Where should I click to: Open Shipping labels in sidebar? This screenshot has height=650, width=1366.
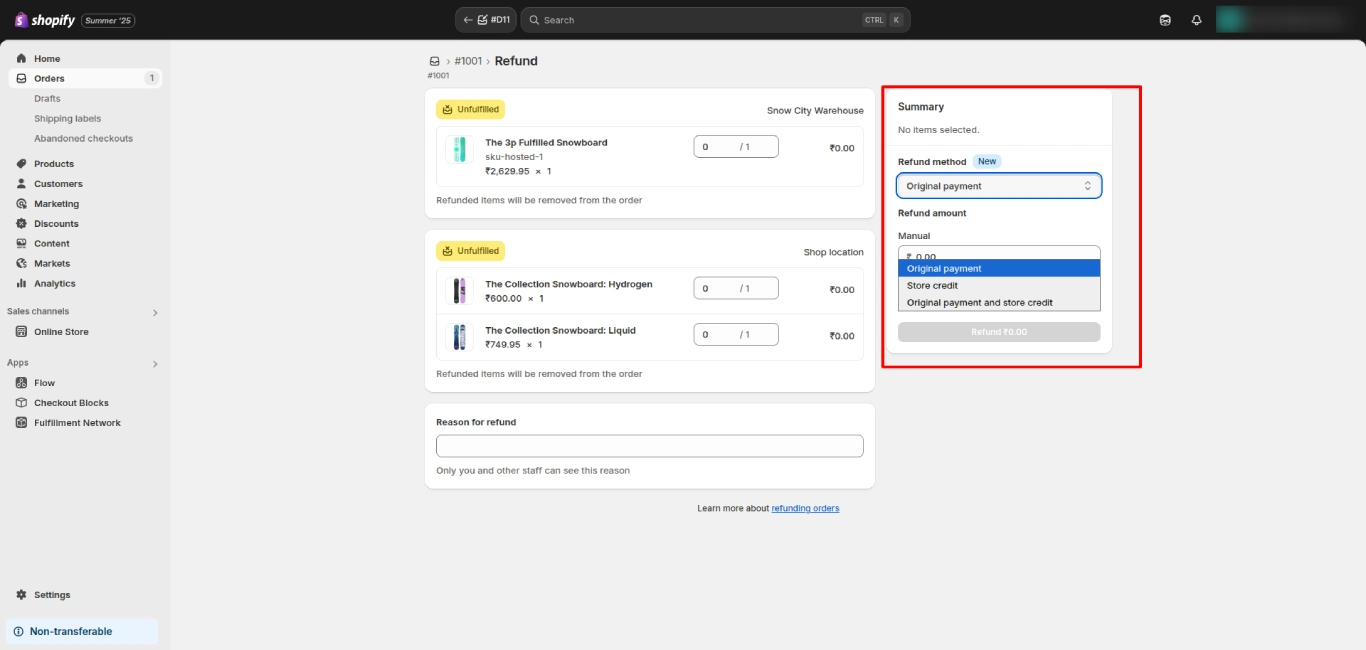(67, 119)
